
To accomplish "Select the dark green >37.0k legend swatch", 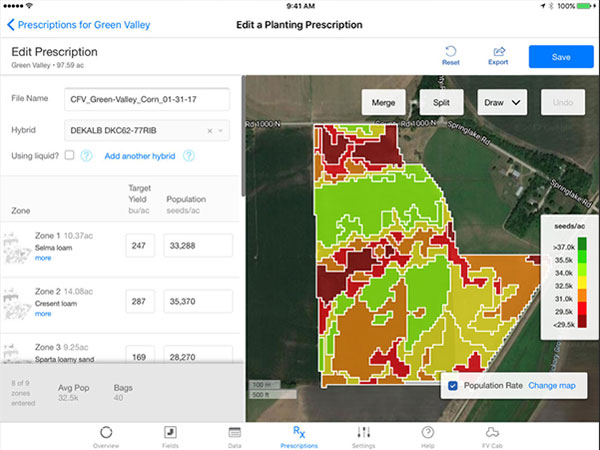I will tap(582, 242).
